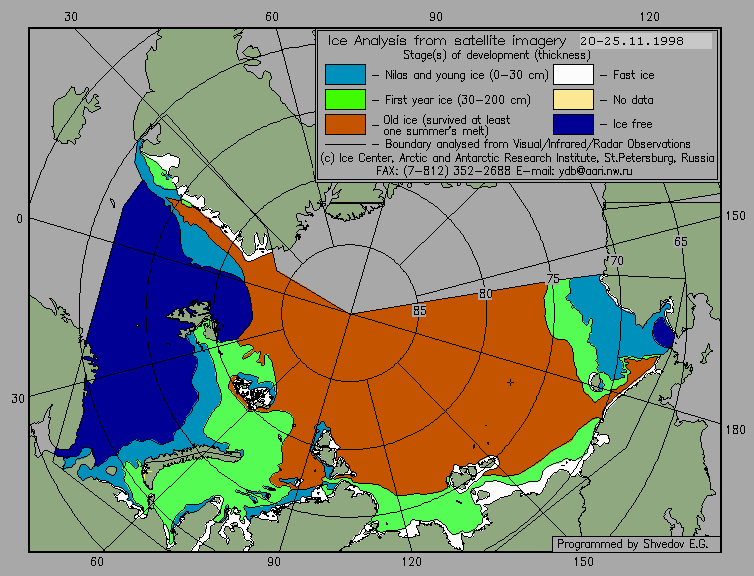
Task: Select the 75 latitude label
Action: coord(553,278)
